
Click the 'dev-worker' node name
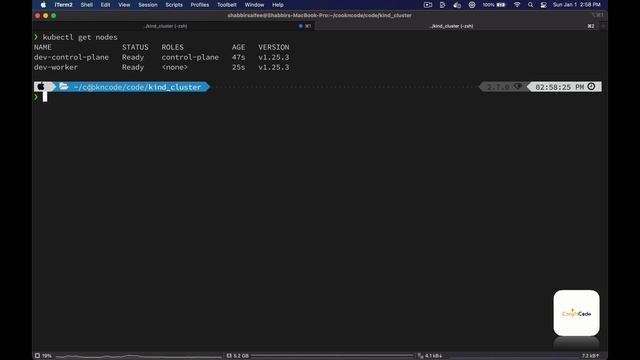[56, 67]
